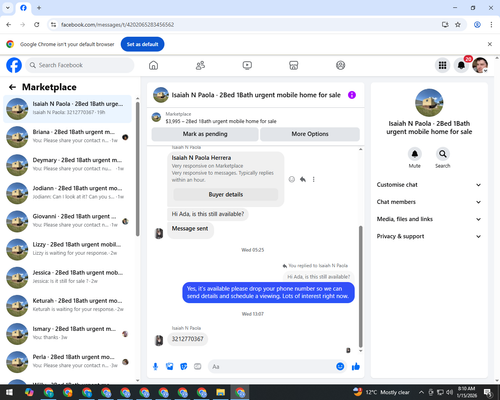Open the Facebook home logo
The image size is (500, 400).
point(14,65)
